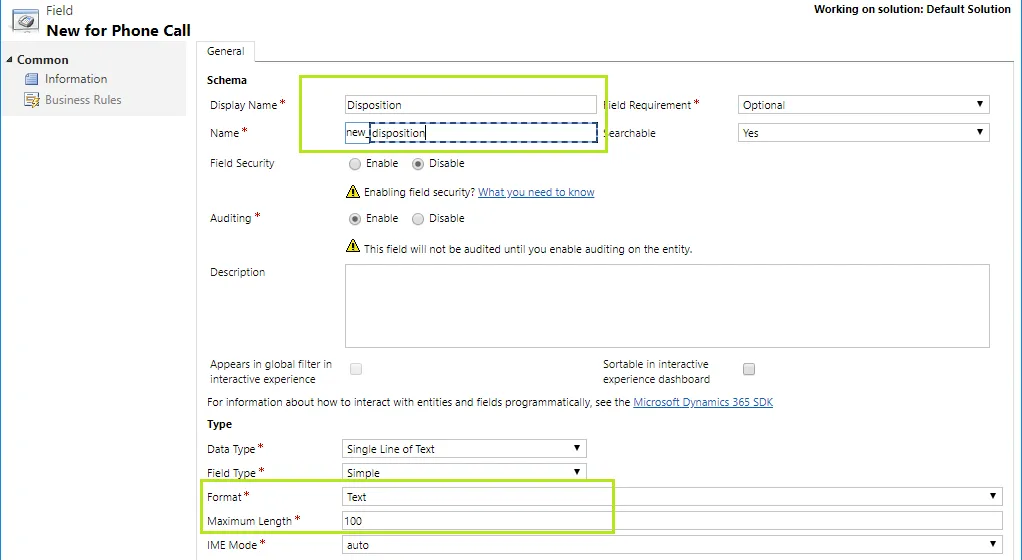
Task: Click the Schema section heading
Action: (x=227, y=80)
